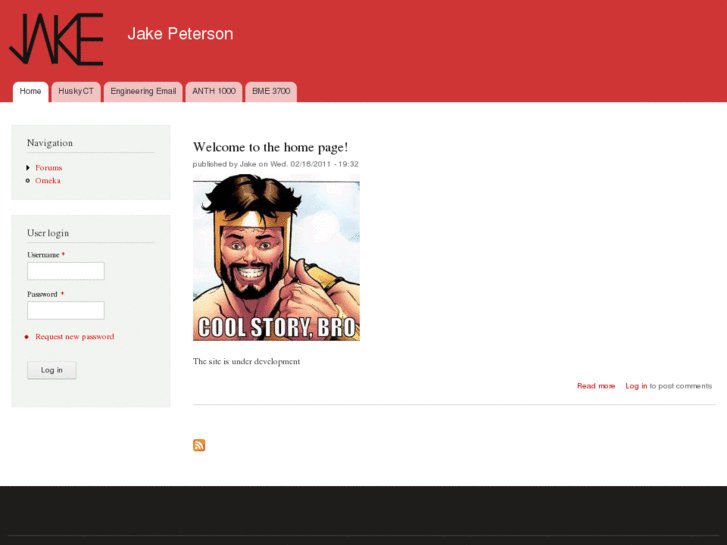The width and height of the screenshot is (727, 545).
Task: Expand the Forums arrow in Navigation
Action: (x=28, y=167)
